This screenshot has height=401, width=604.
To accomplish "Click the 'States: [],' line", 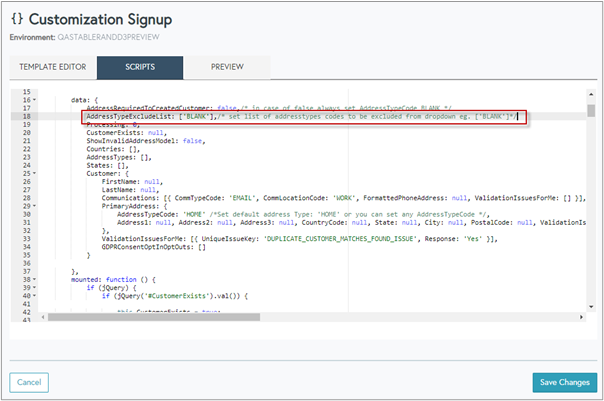I will [107, 165].
